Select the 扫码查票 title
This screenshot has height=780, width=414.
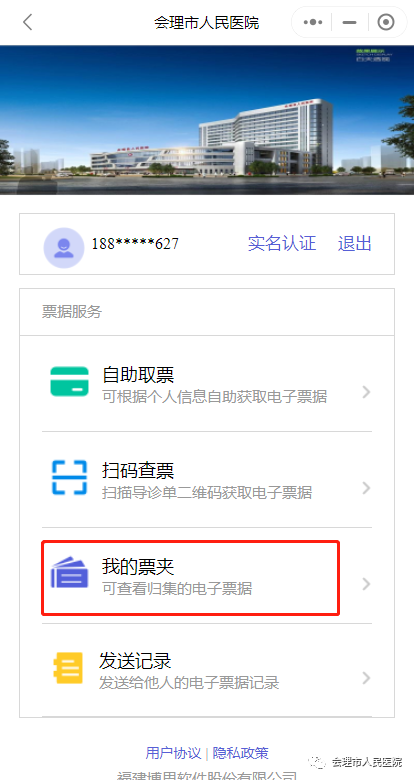pyautogui.click(x=138, y=471)
